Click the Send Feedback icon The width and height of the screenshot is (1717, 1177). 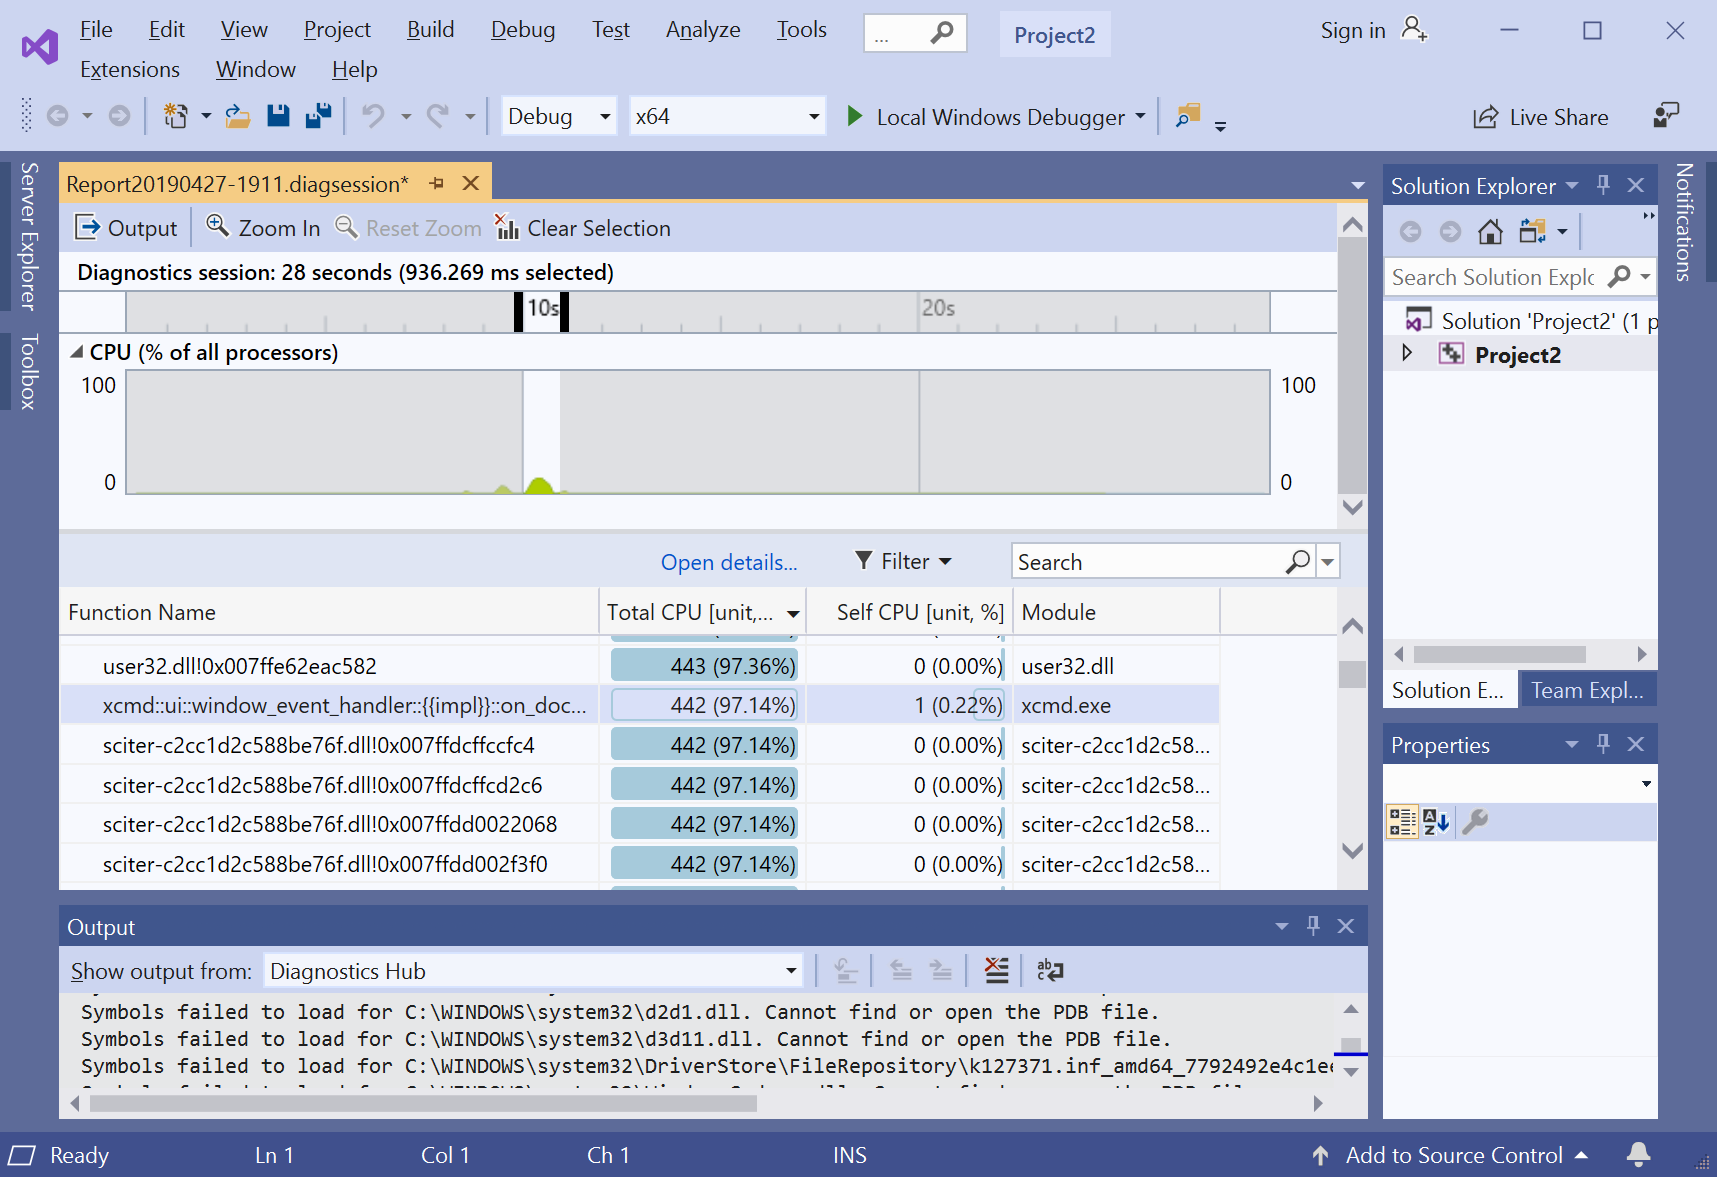(1666, 116)
